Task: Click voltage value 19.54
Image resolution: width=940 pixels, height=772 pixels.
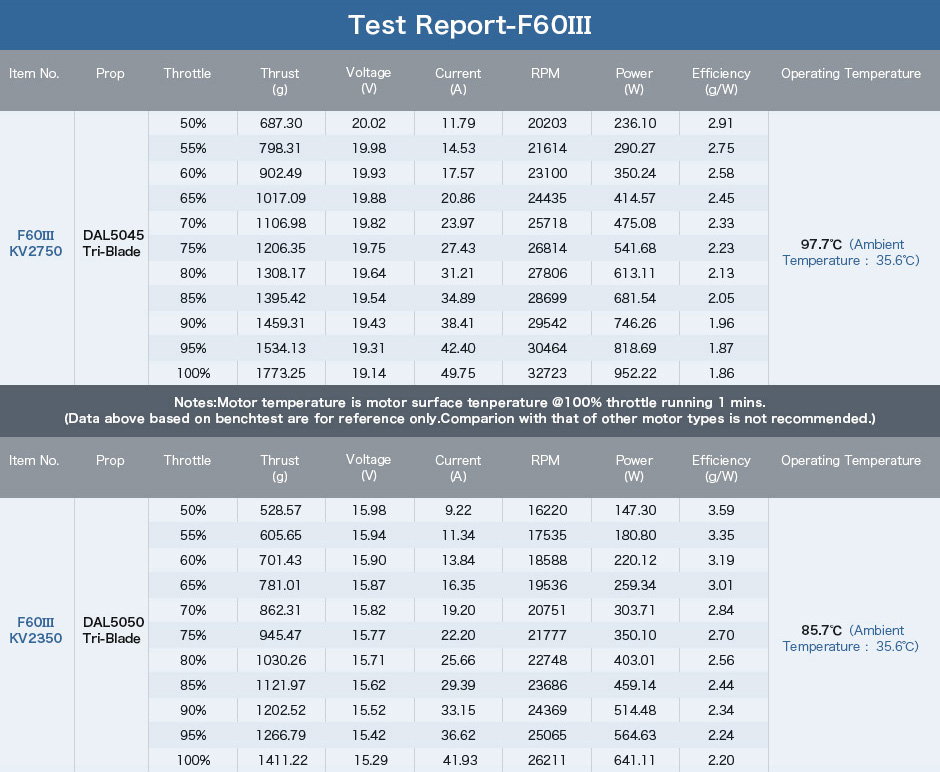Action: point(369,298)
